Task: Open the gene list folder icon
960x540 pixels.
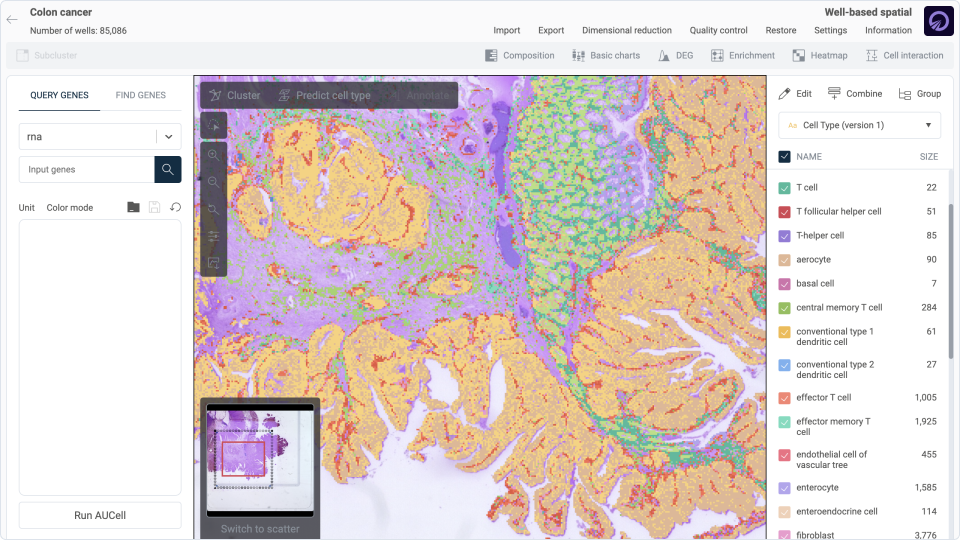Action: (134, 208)
